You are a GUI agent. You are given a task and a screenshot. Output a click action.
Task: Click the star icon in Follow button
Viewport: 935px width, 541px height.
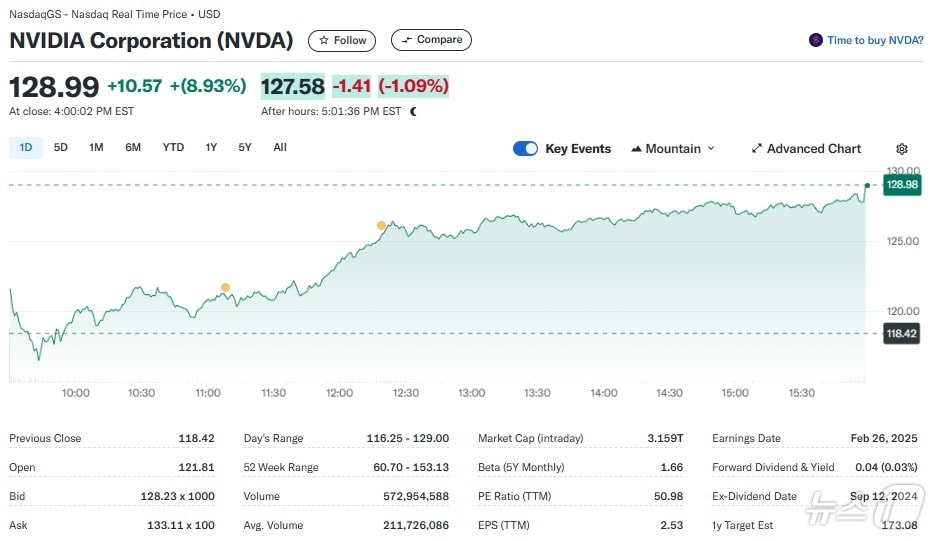(323, 40)
